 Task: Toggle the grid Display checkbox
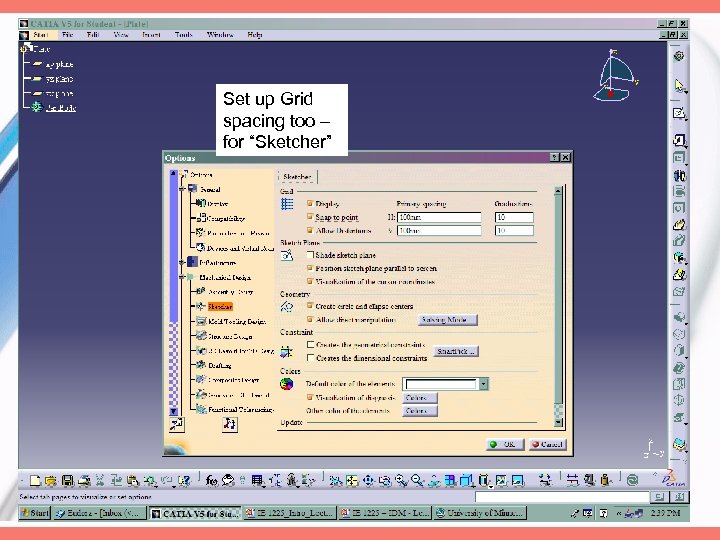(310, 203)
